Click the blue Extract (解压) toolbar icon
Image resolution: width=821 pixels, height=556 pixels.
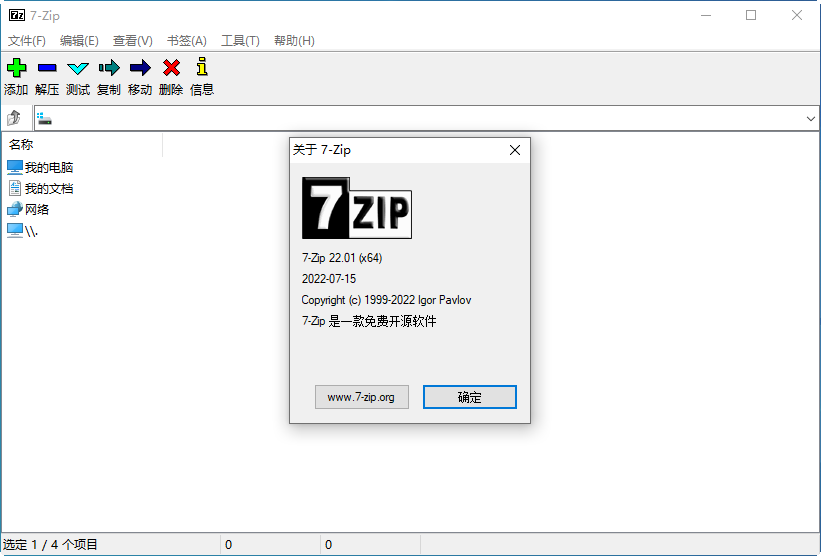[47, 68]
